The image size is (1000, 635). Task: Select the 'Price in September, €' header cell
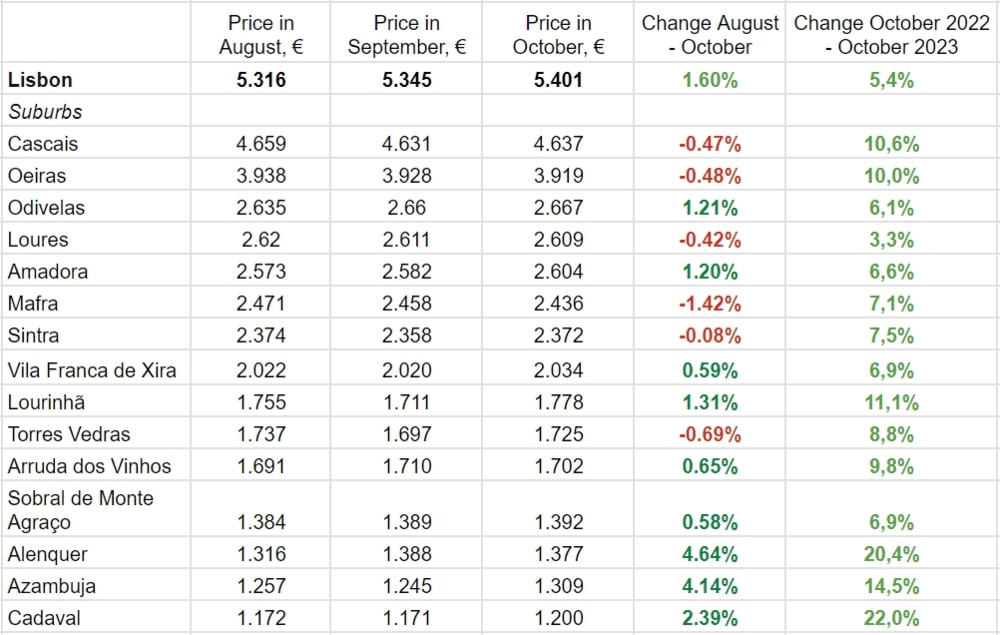[407, 34]
